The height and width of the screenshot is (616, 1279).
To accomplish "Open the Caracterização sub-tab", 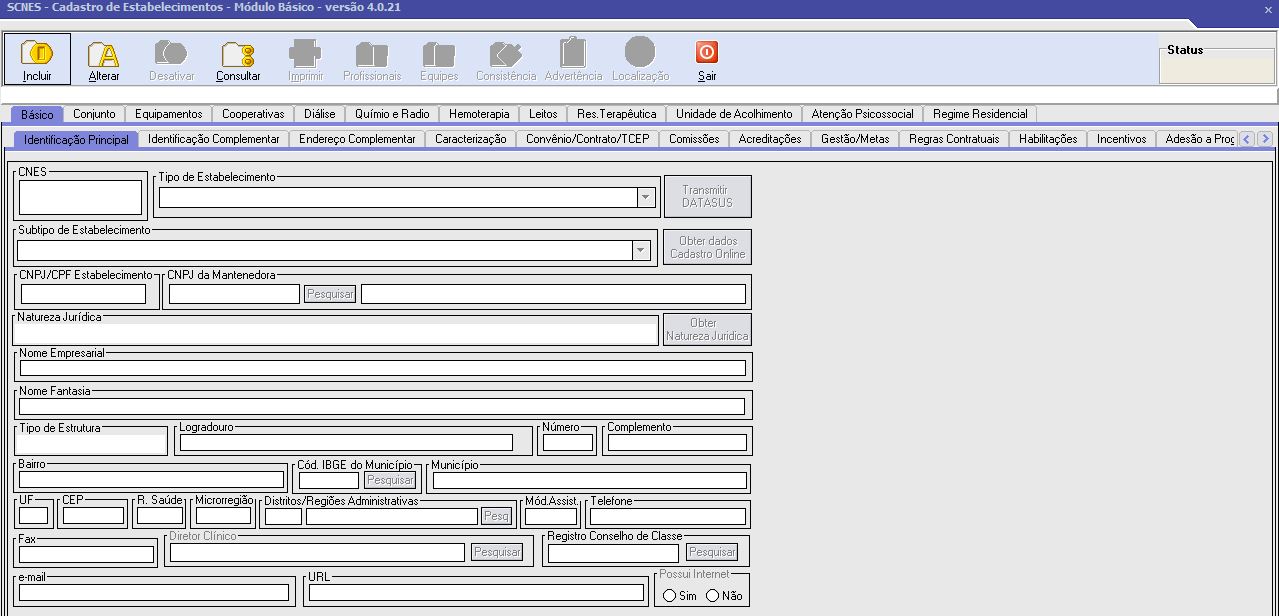I will (470, 139).
